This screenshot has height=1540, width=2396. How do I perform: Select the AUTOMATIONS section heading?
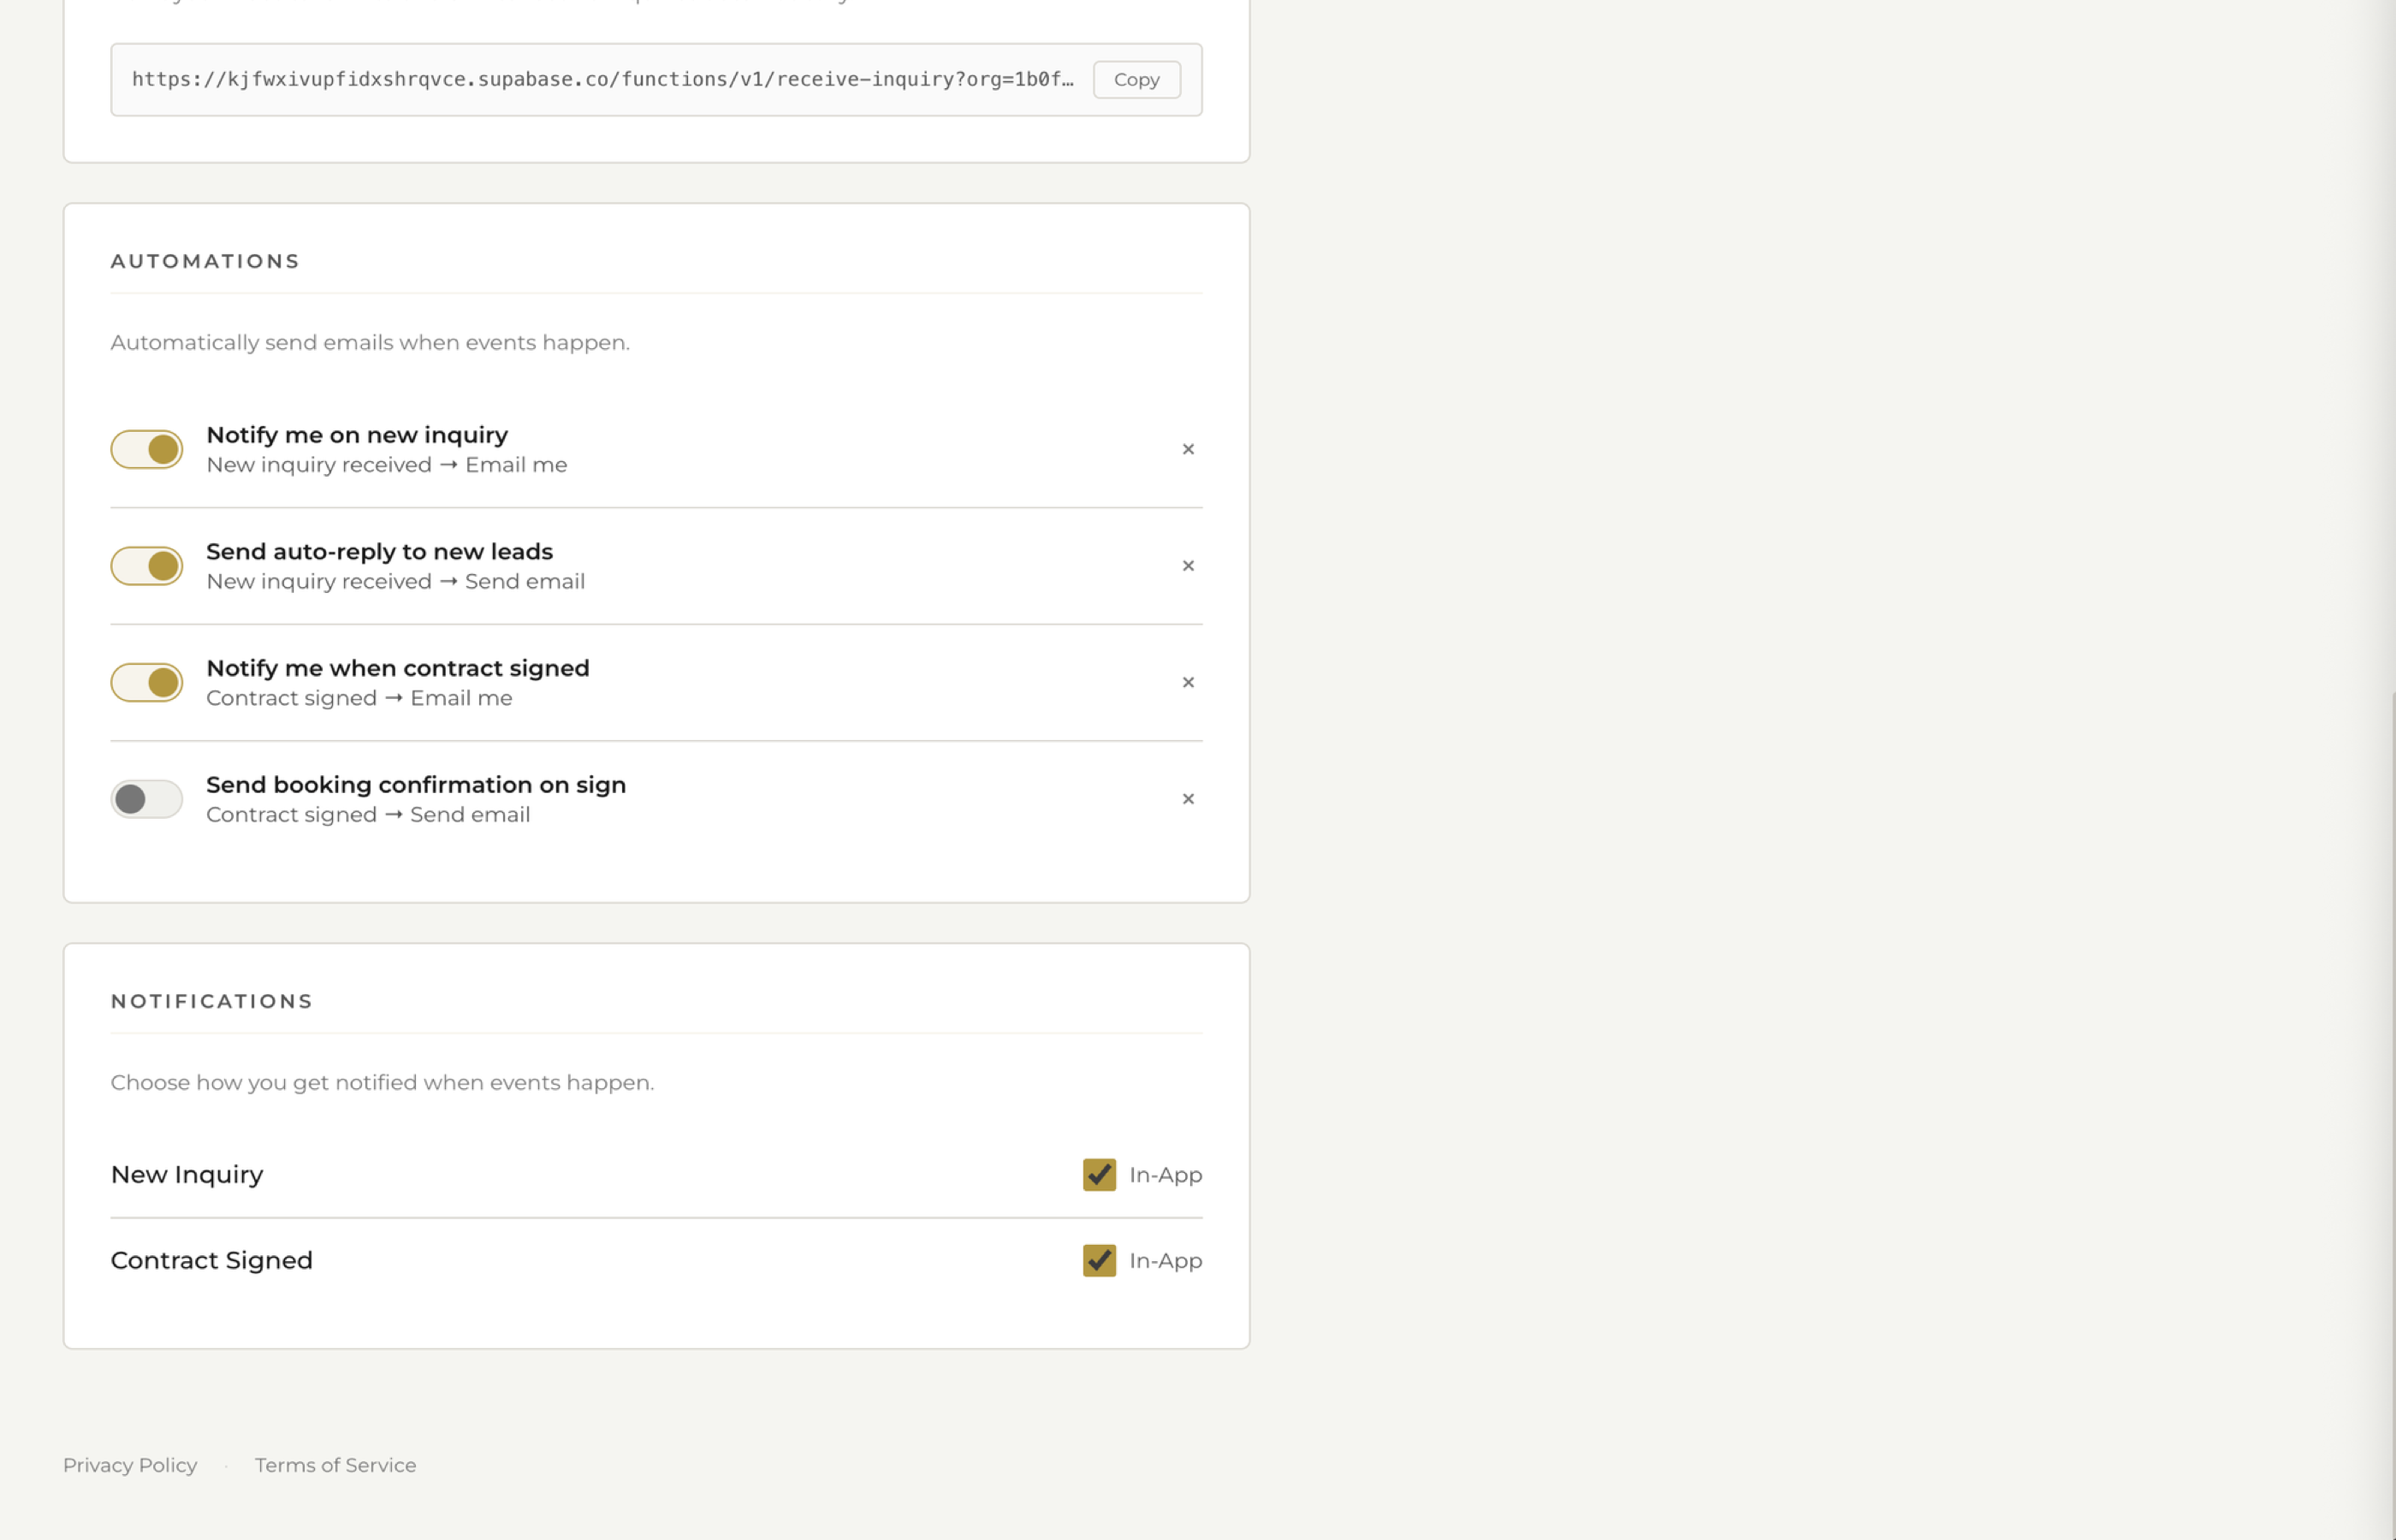[x=204, y=260]
